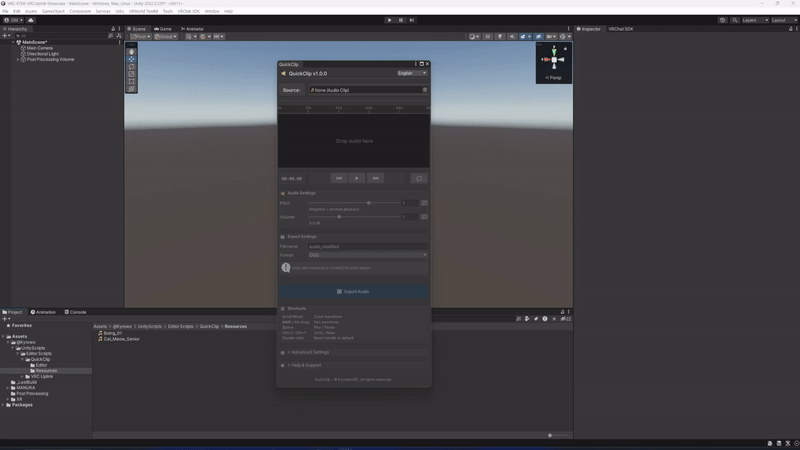Open Scene view options kebab menu
The image size is (800, 450).
click(568, 29)
